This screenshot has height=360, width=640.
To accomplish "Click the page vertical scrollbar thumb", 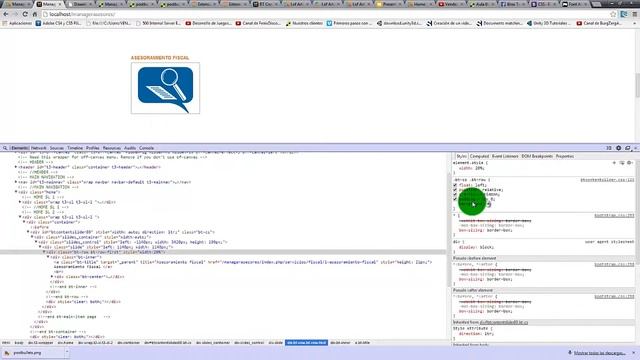I will 637,84.
